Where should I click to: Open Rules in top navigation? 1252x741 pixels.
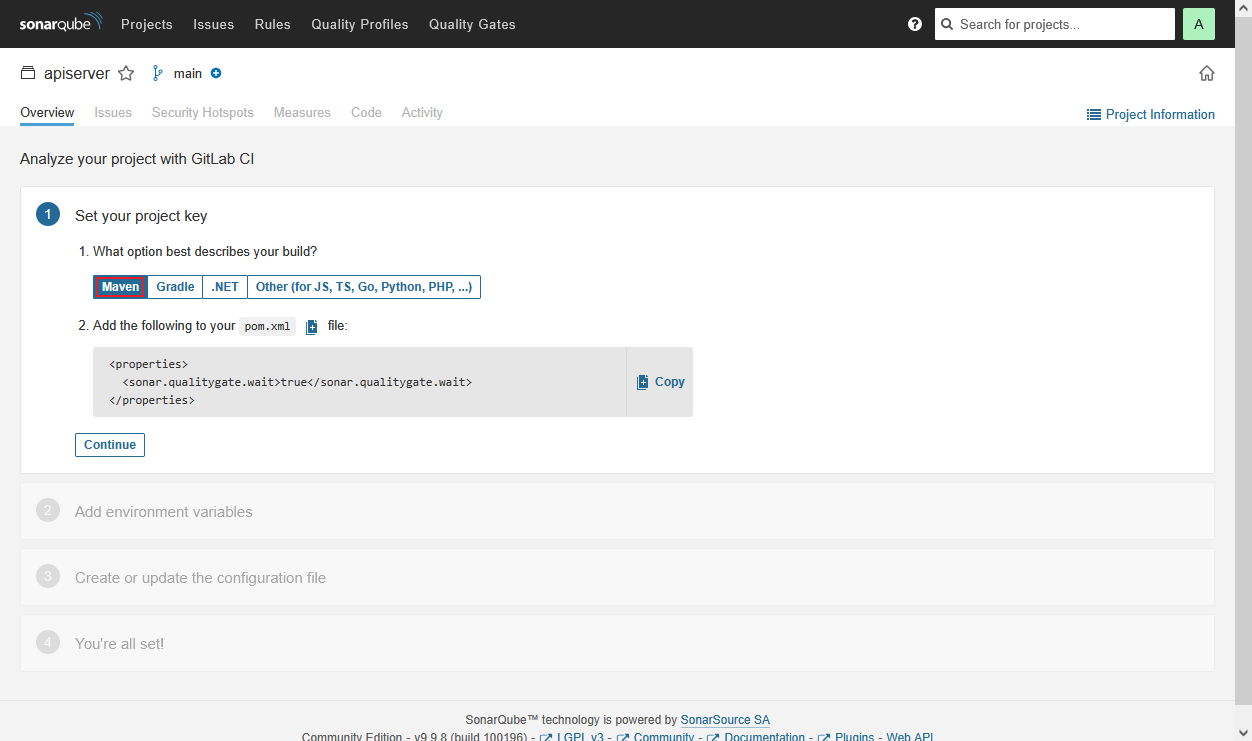tap(273, 24)
